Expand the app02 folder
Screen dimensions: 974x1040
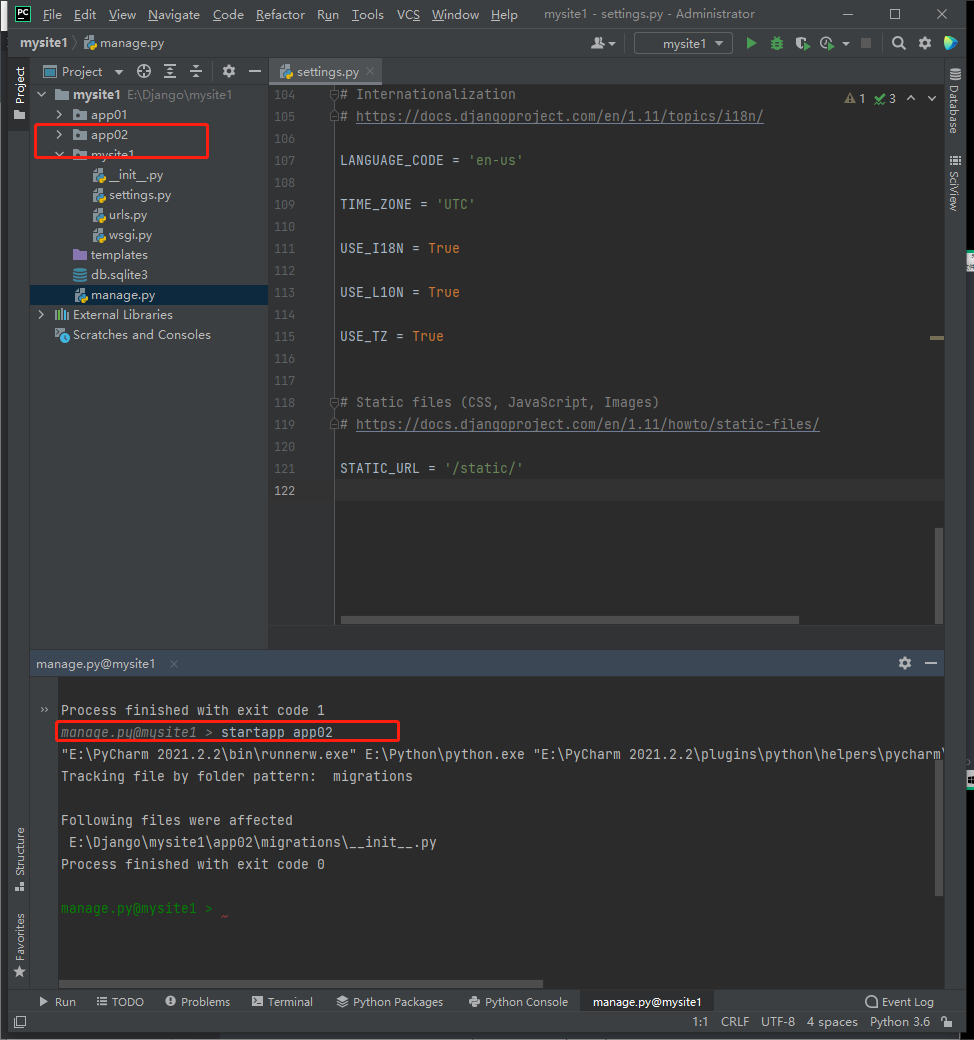[59, 135]
